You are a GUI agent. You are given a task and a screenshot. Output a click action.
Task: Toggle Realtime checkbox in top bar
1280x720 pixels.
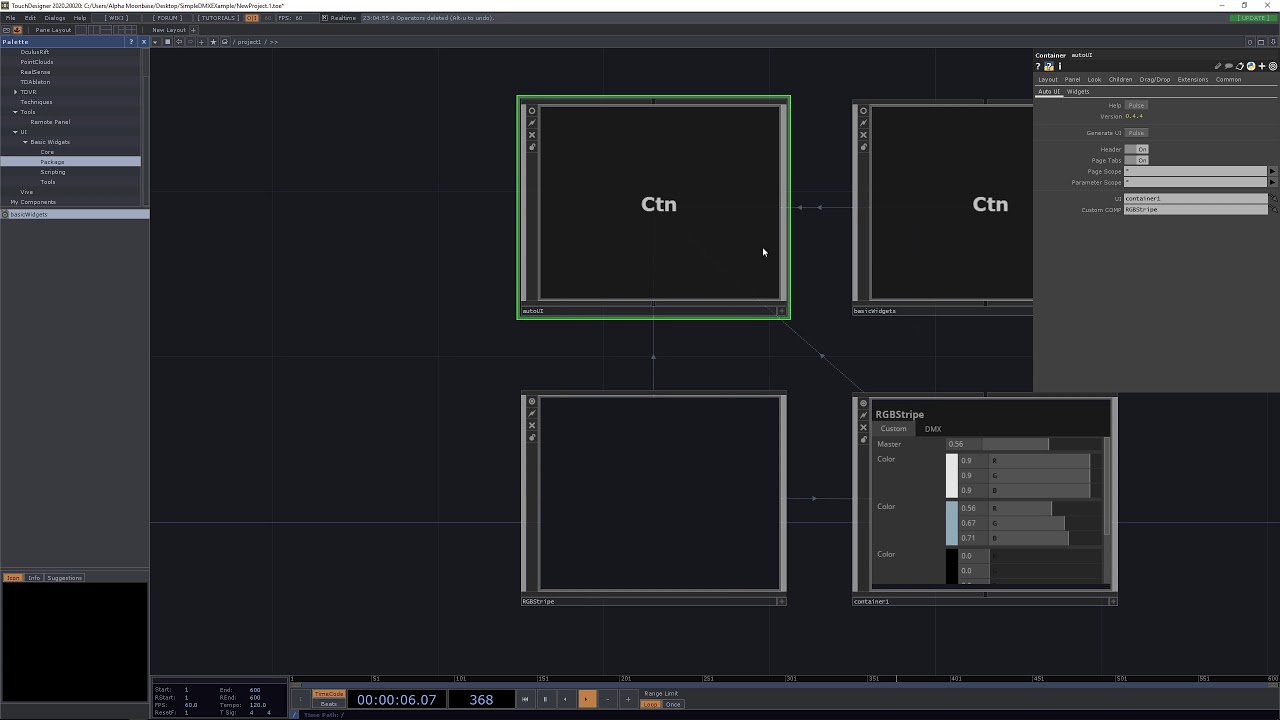point(325,18)
